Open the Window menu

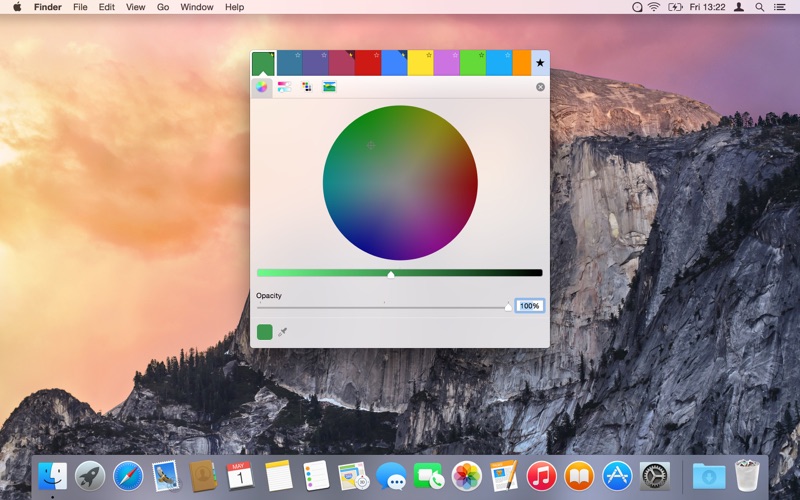pyautogui.click(x=197, y=7)
